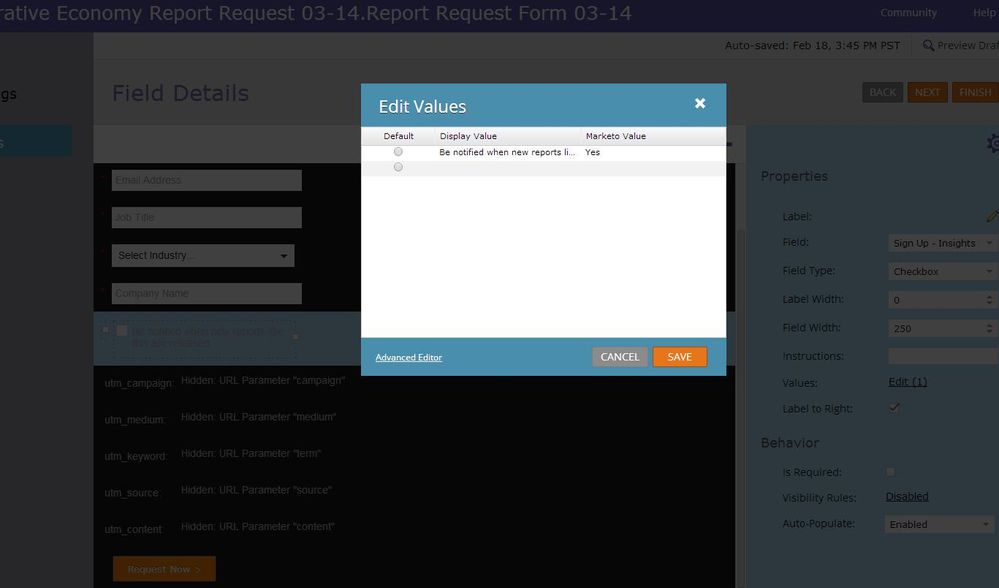Open the Field dropdown showing Sign Up - Insights
The image size is (999, 588).
(x=942, y=243)
